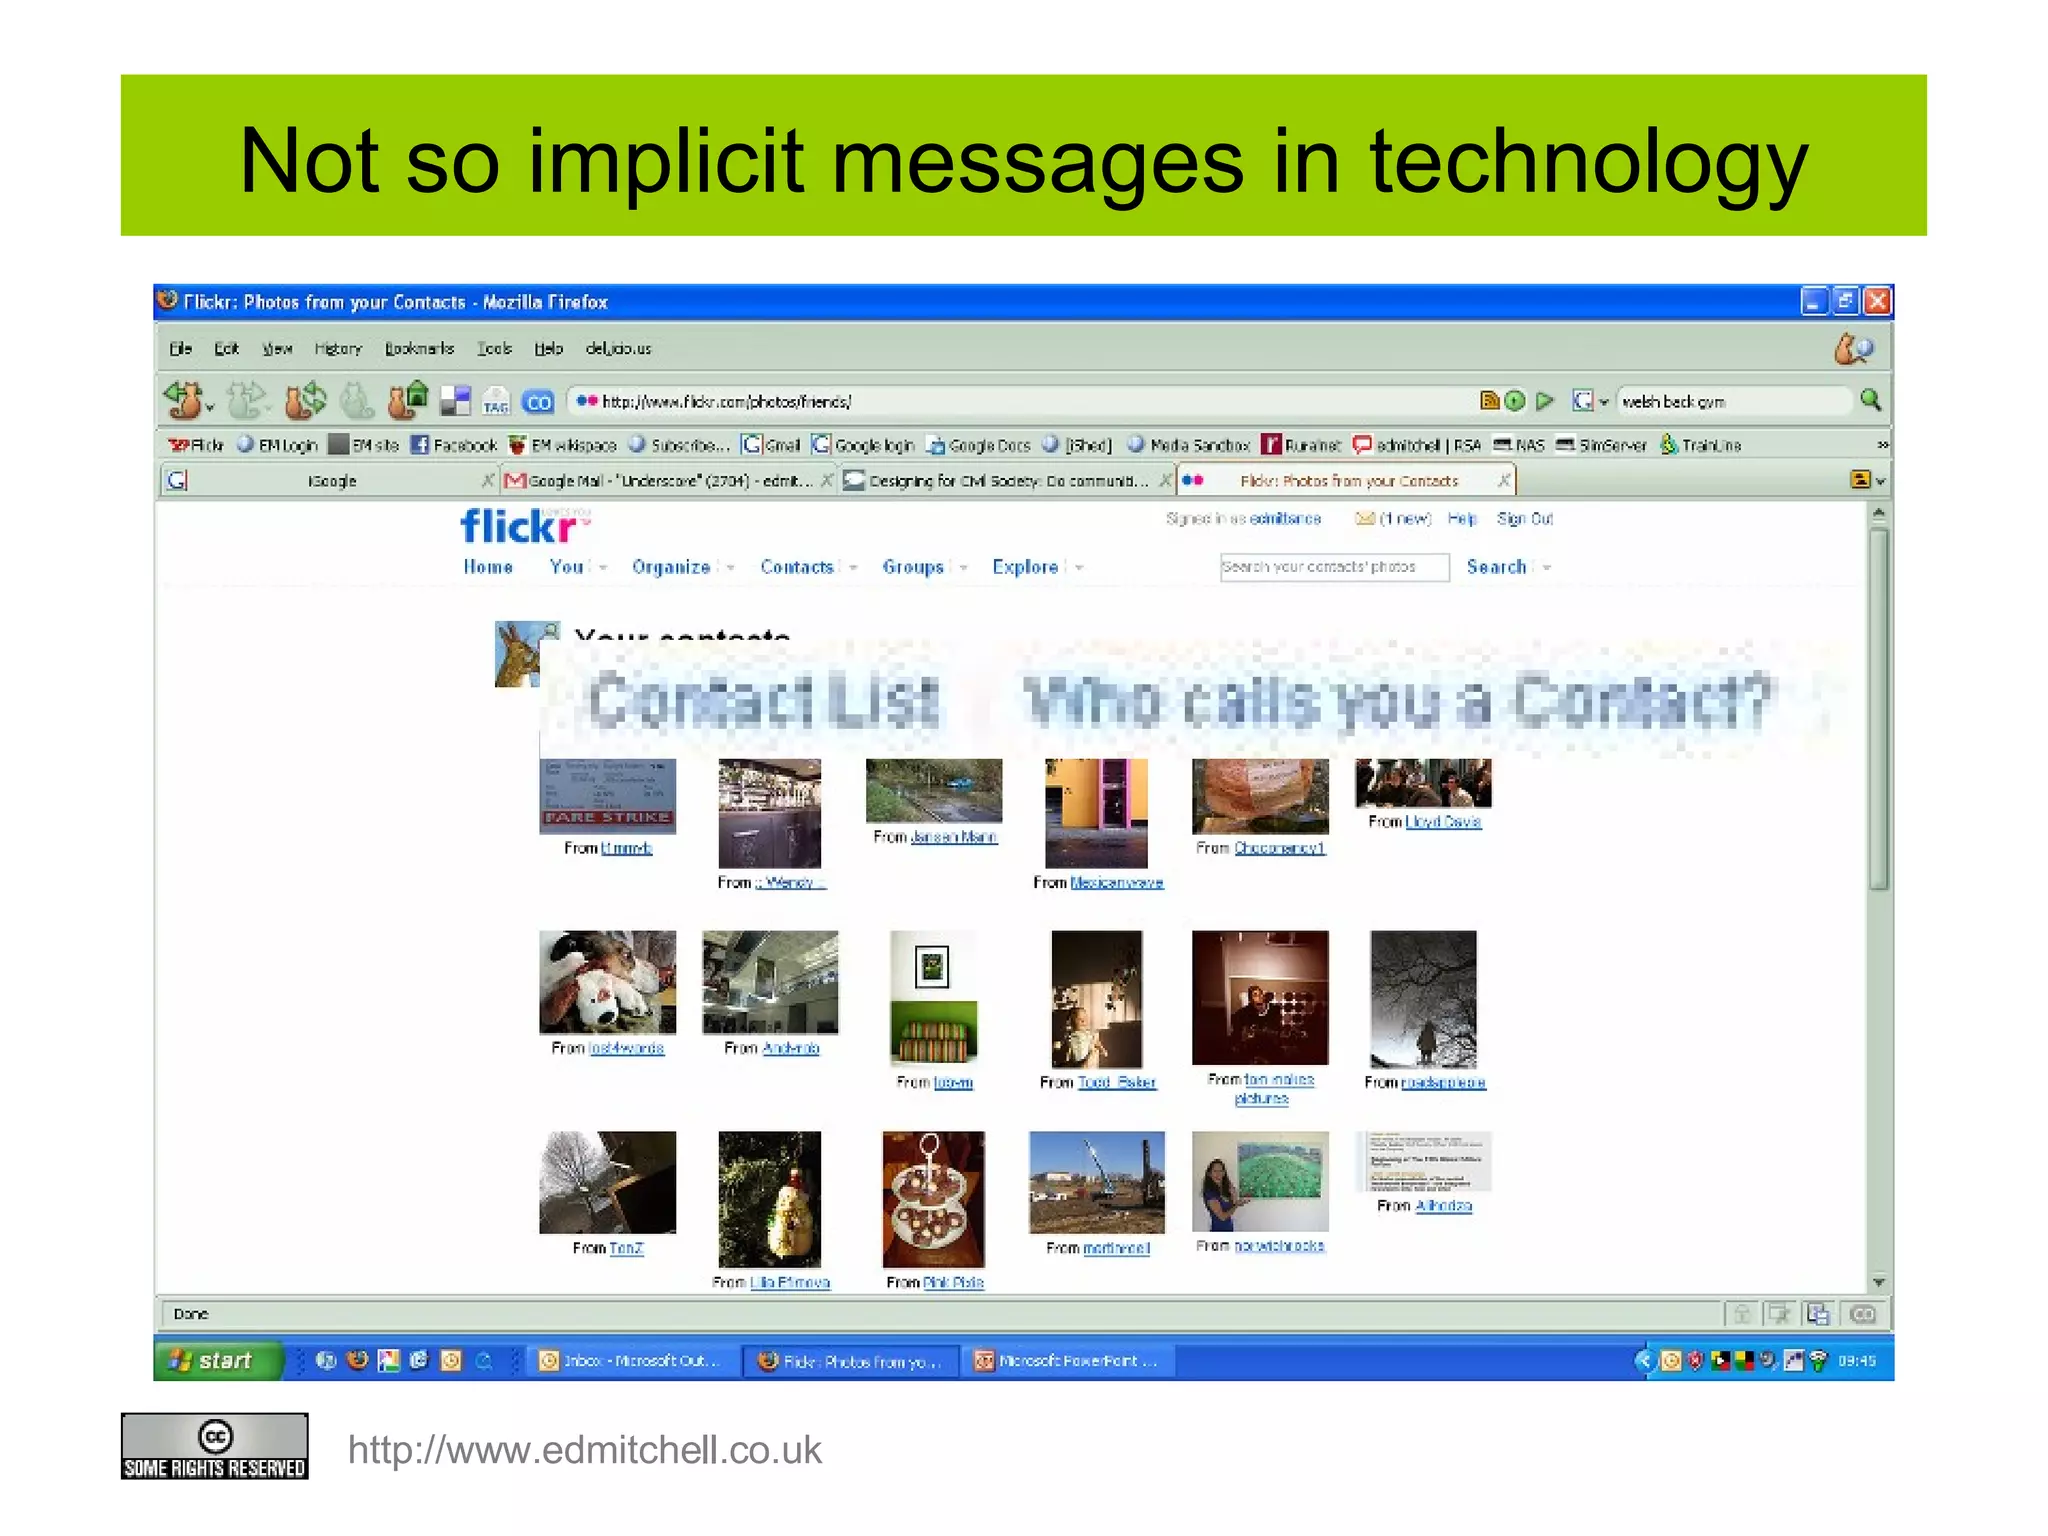Expand the Explore menu arrow

coord(1079,568)
